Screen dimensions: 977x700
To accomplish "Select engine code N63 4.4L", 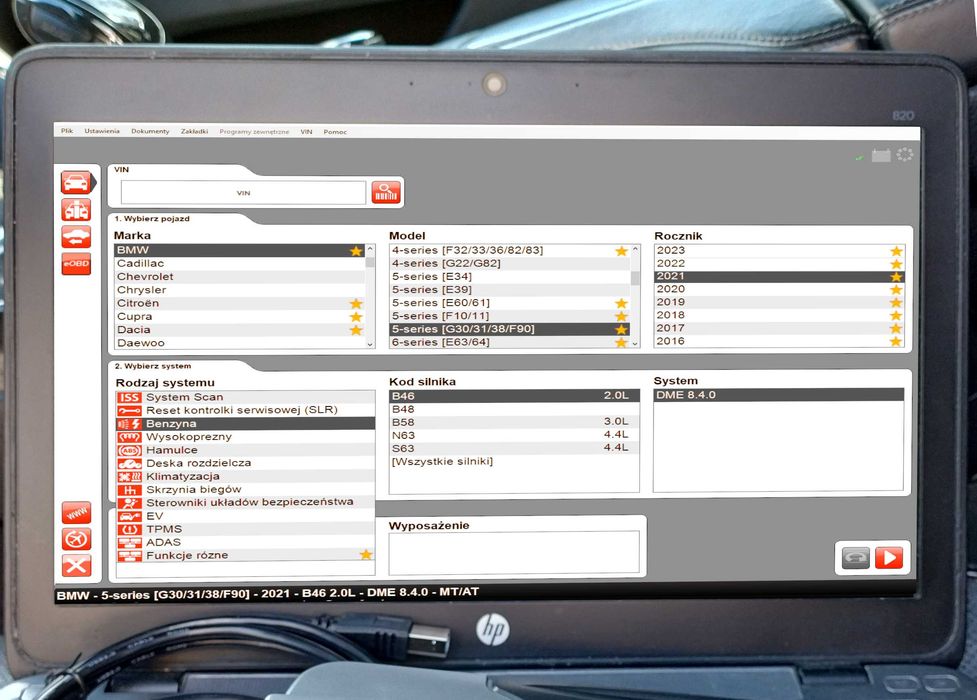I will point(514,435).
